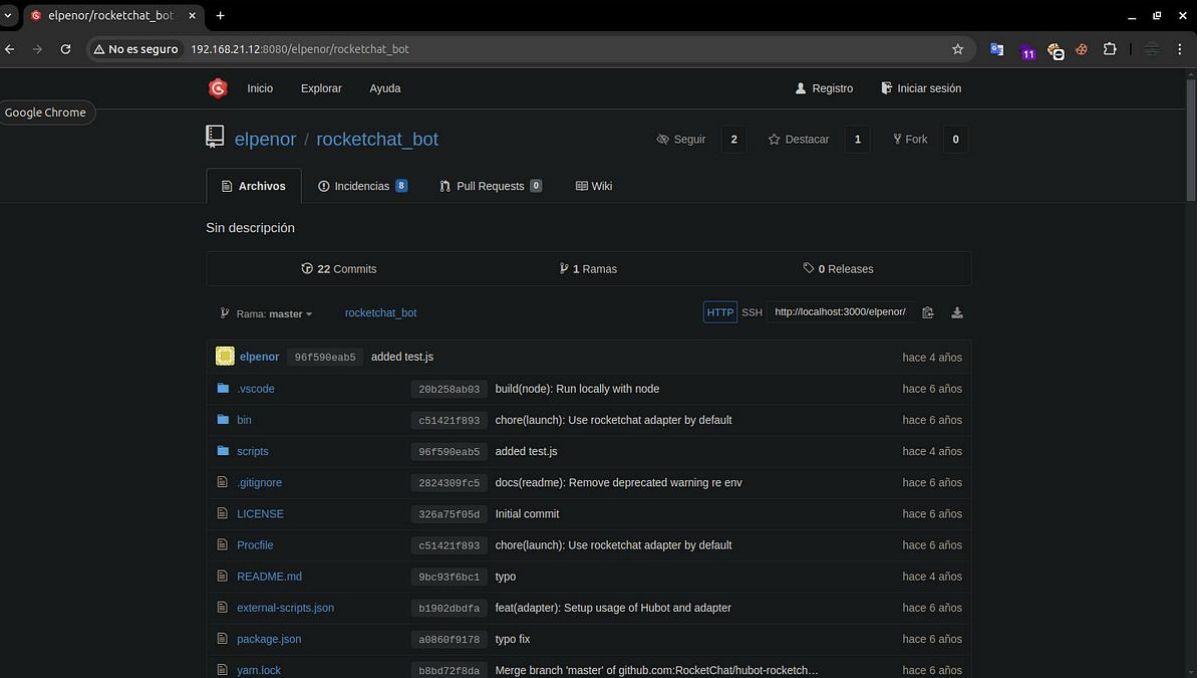Bookmark this page with the star icon

coord(957,49)
